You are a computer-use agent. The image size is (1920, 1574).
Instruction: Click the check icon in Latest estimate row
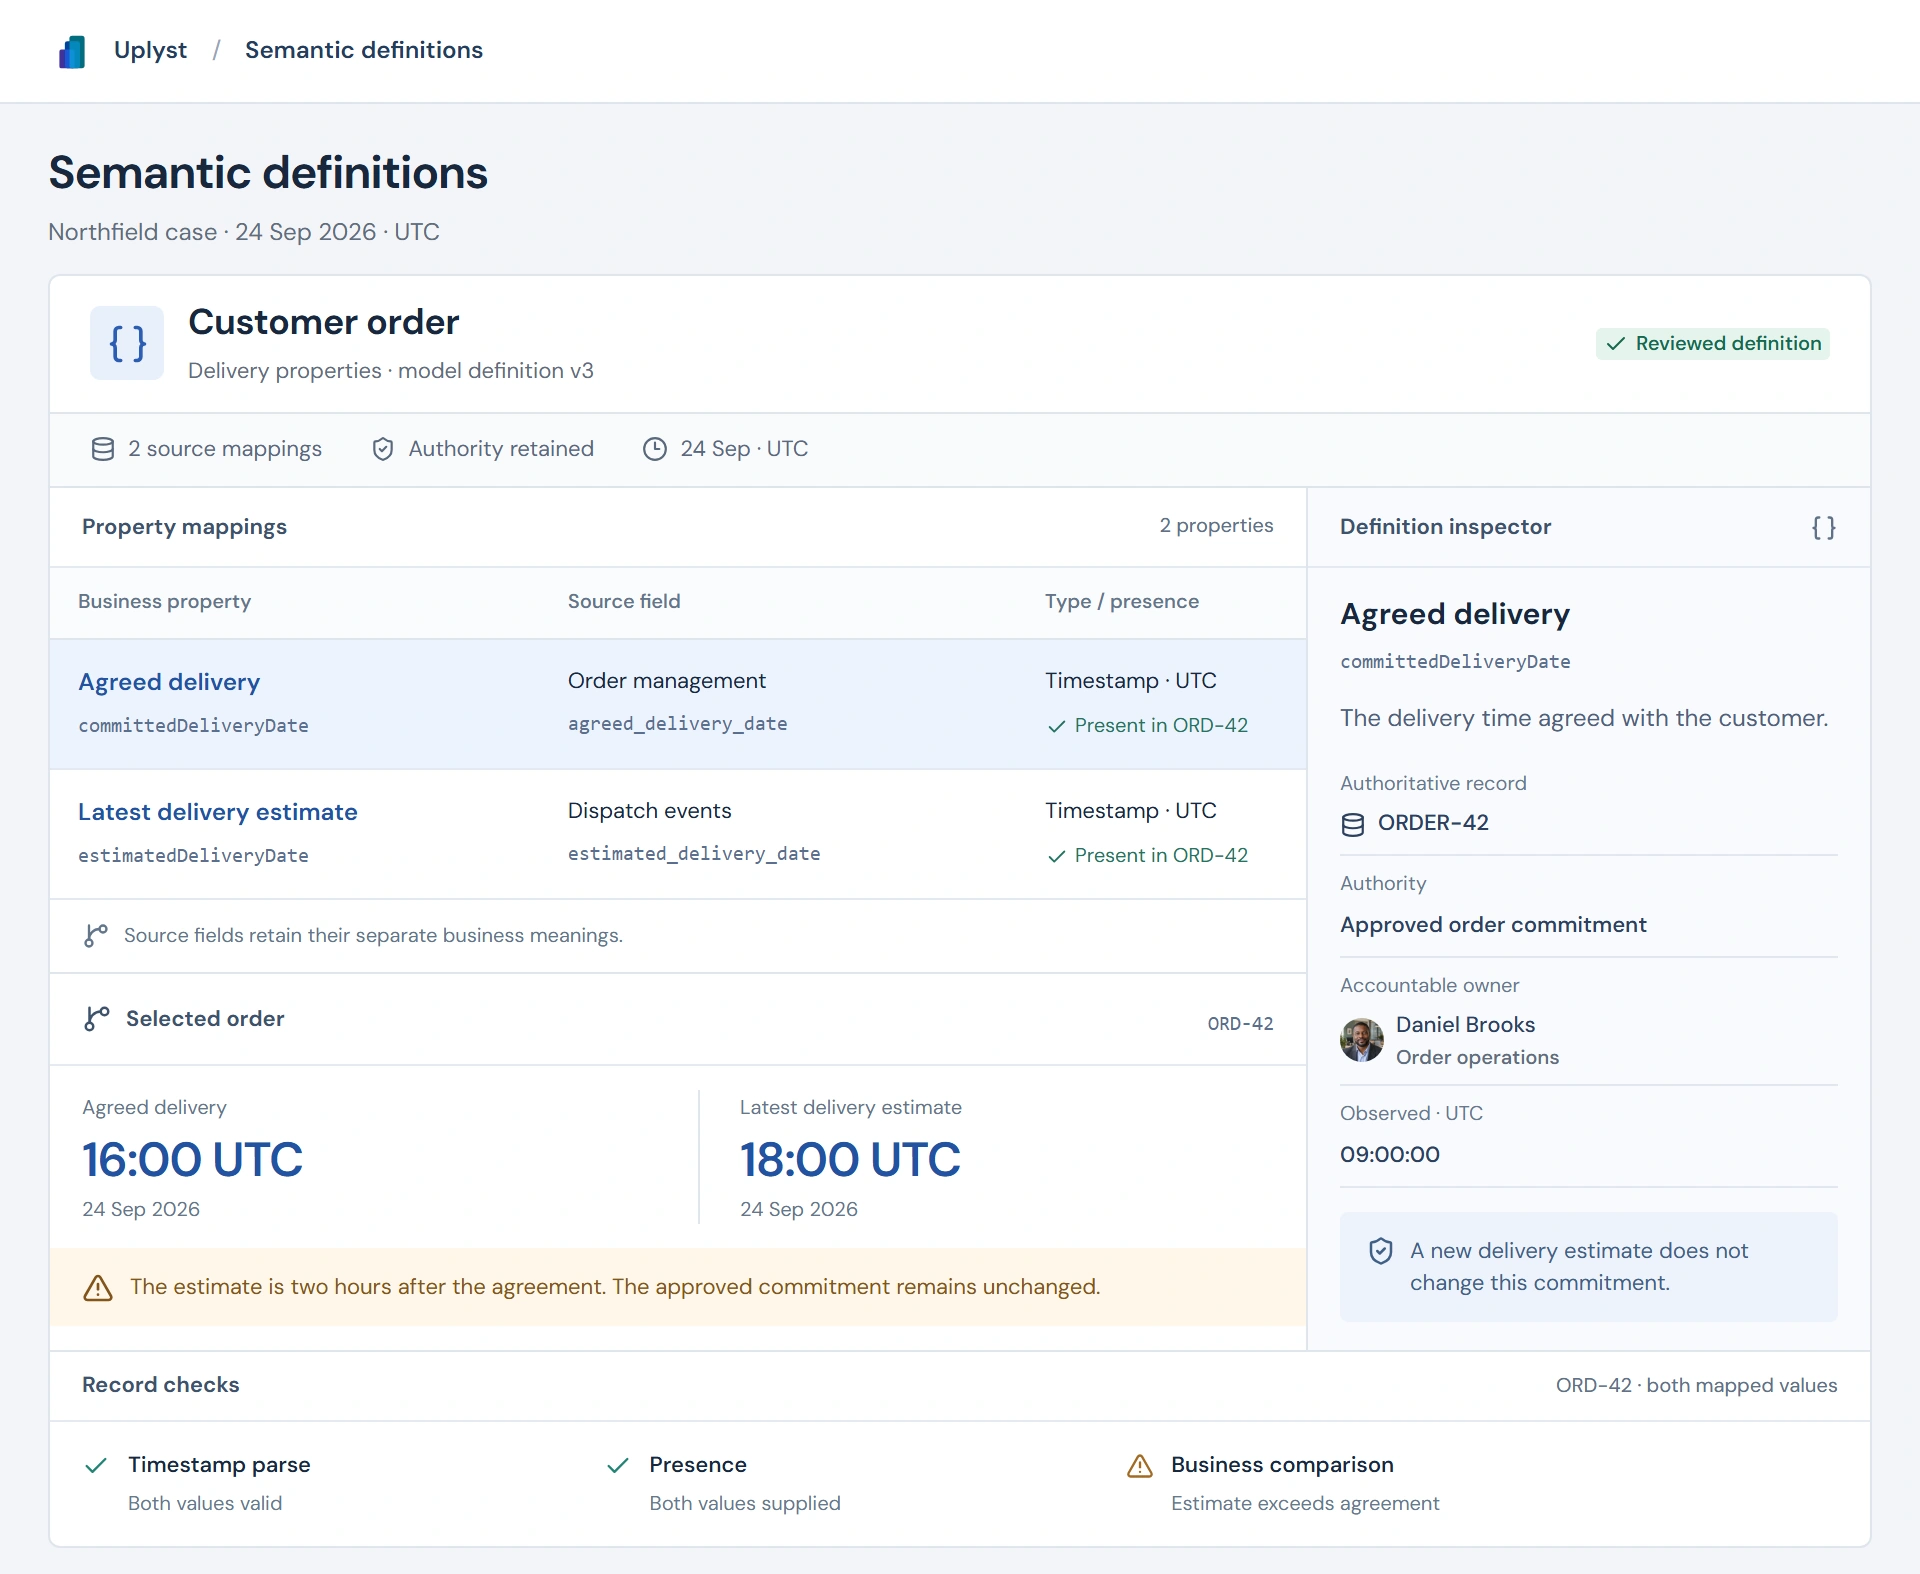[x=1056, y=857]
